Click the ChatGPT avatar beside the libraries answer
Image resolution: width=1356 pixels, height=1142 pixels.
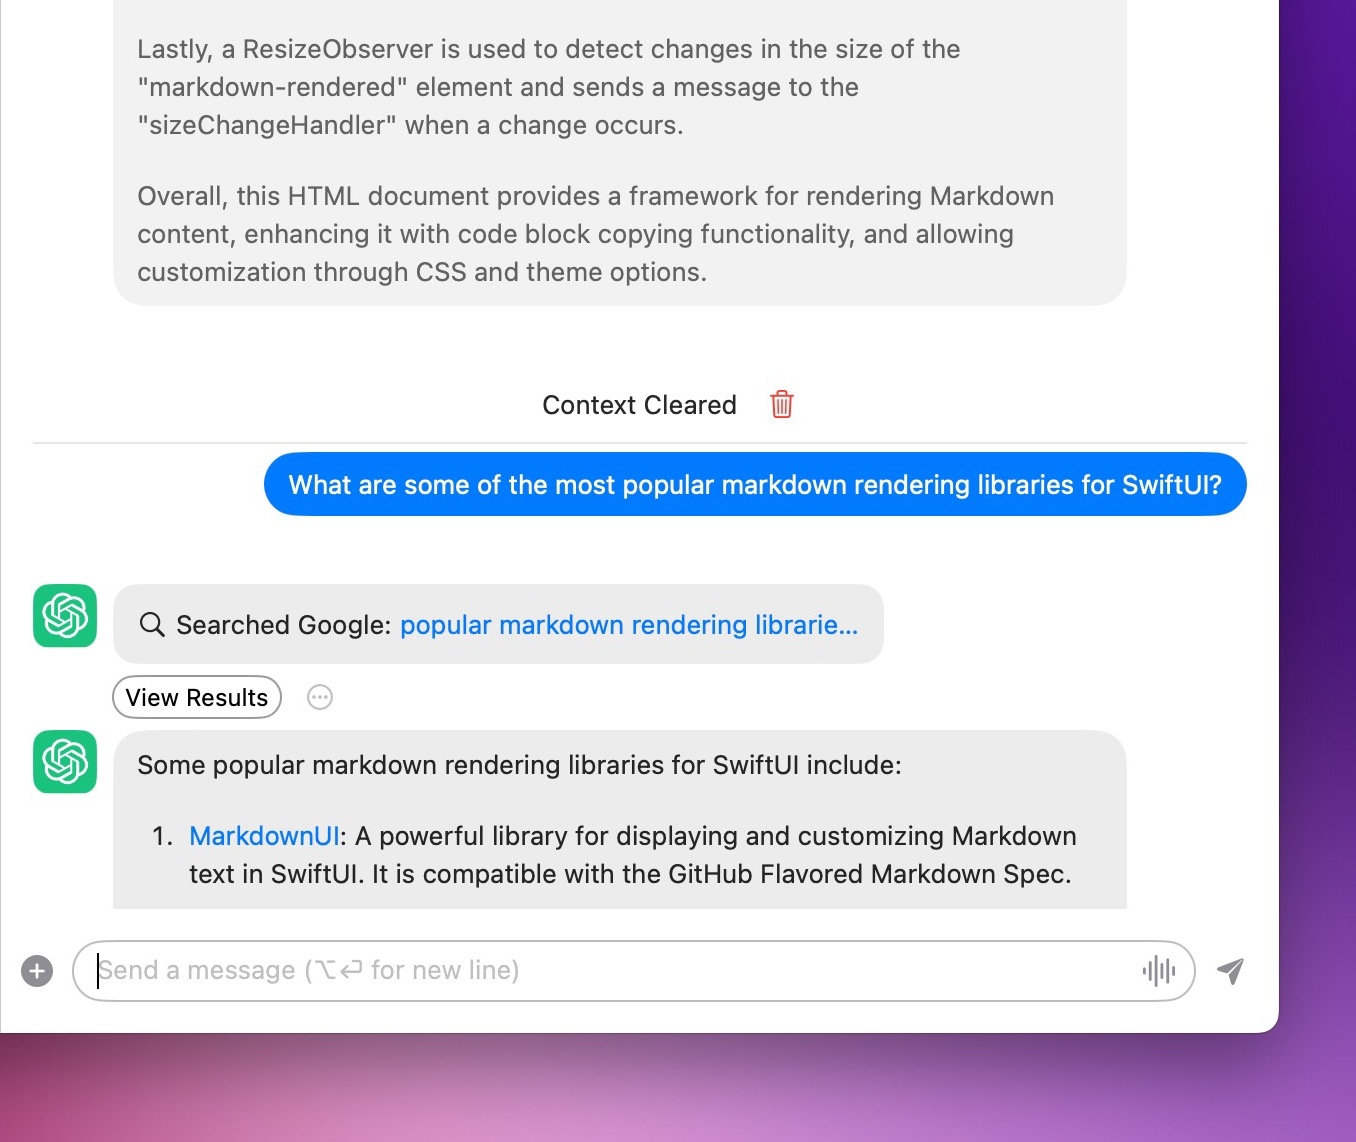pyautogui.click(x=65, y=762)
